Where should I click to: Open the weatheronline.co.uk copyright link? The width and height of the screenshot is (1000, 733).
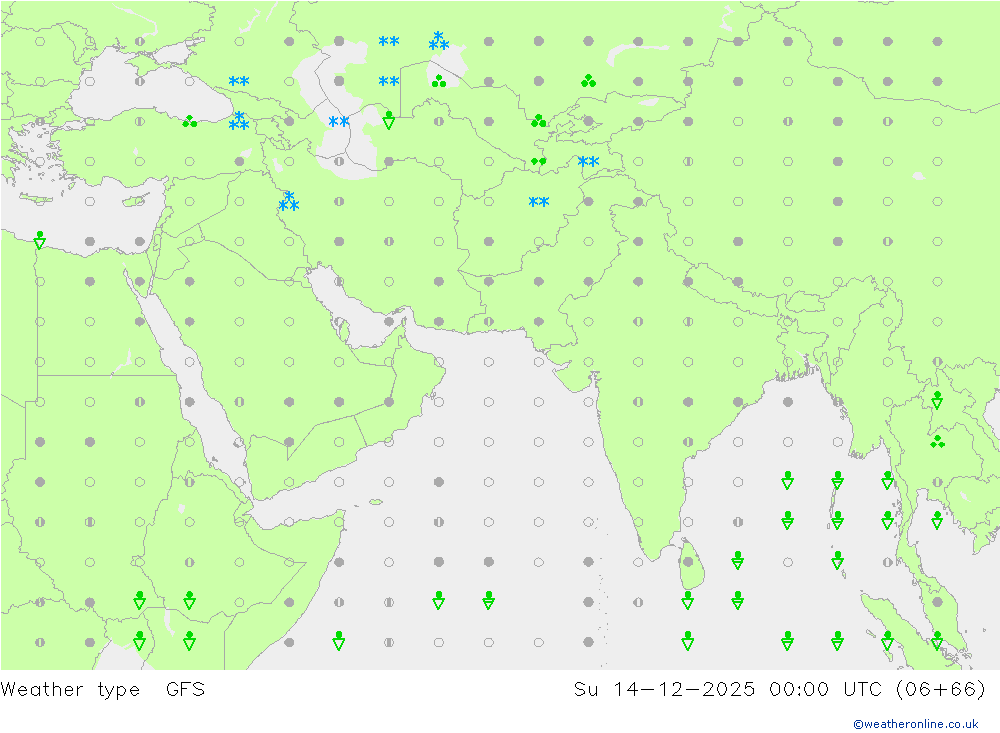pyautogui.click(x=916, y=723)
